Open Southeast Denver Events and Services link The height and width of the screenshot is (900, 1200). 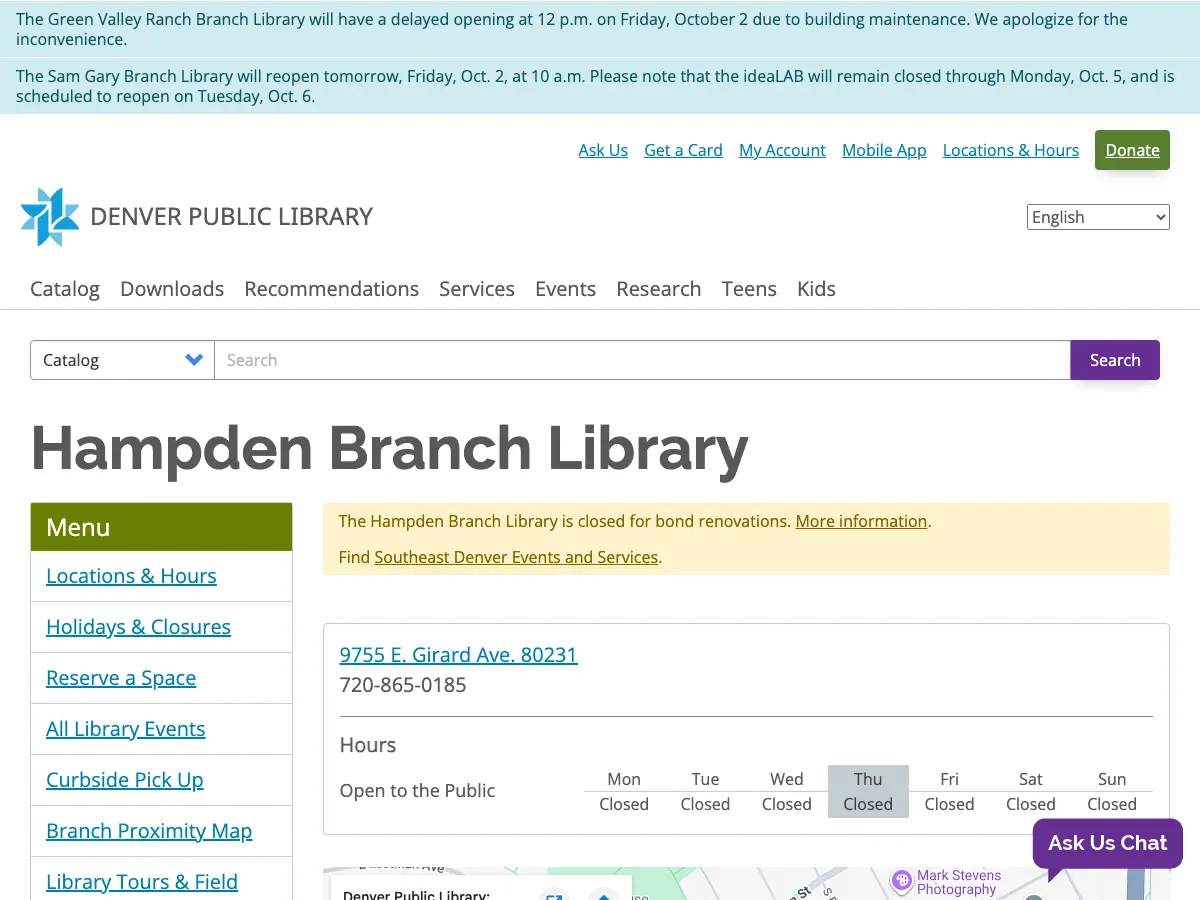point(516,557)
